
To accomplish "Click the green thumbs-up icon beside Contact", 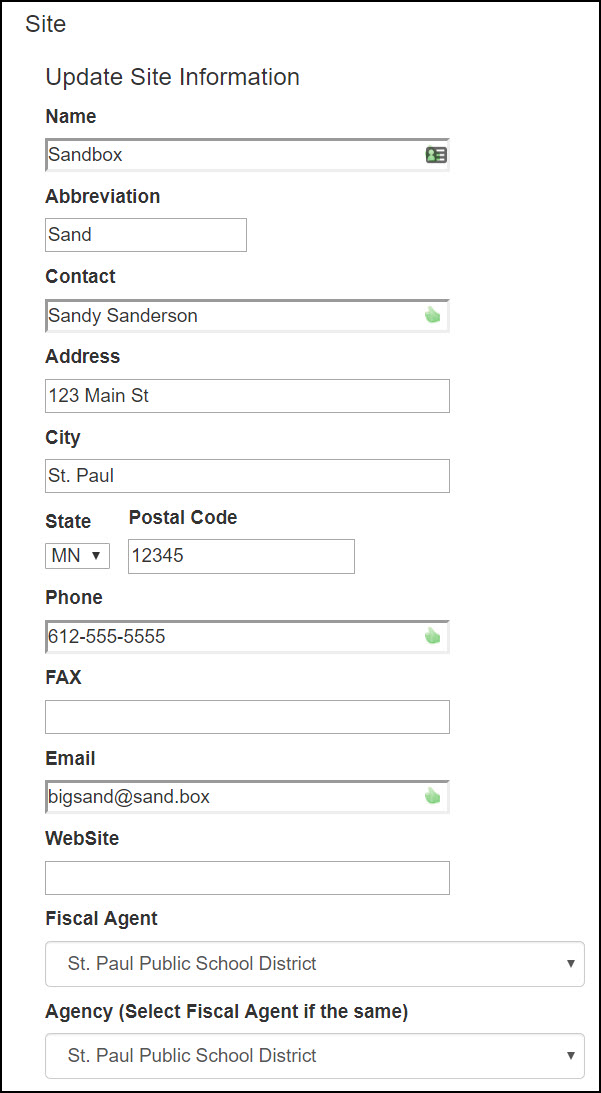I will tap(432, 314).
